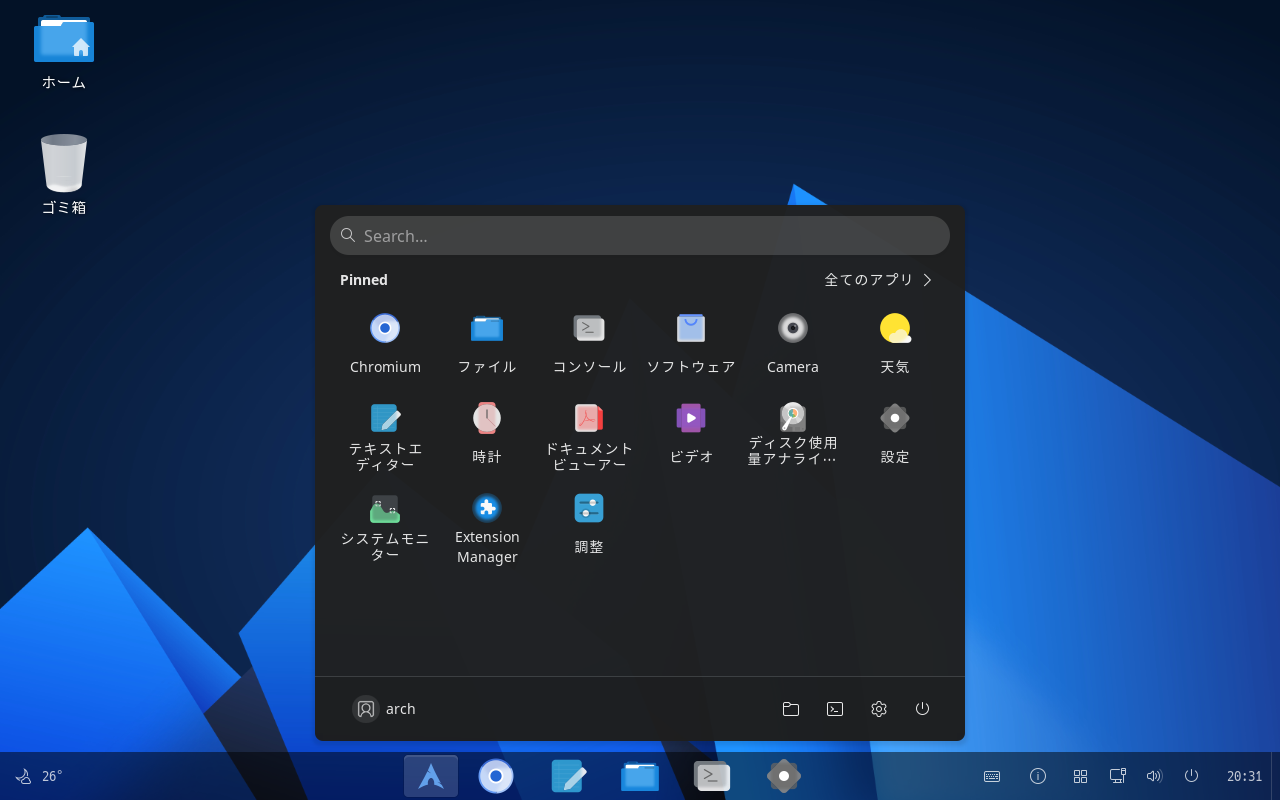Open ディスク使用量アナライザー app

point(793,436)
